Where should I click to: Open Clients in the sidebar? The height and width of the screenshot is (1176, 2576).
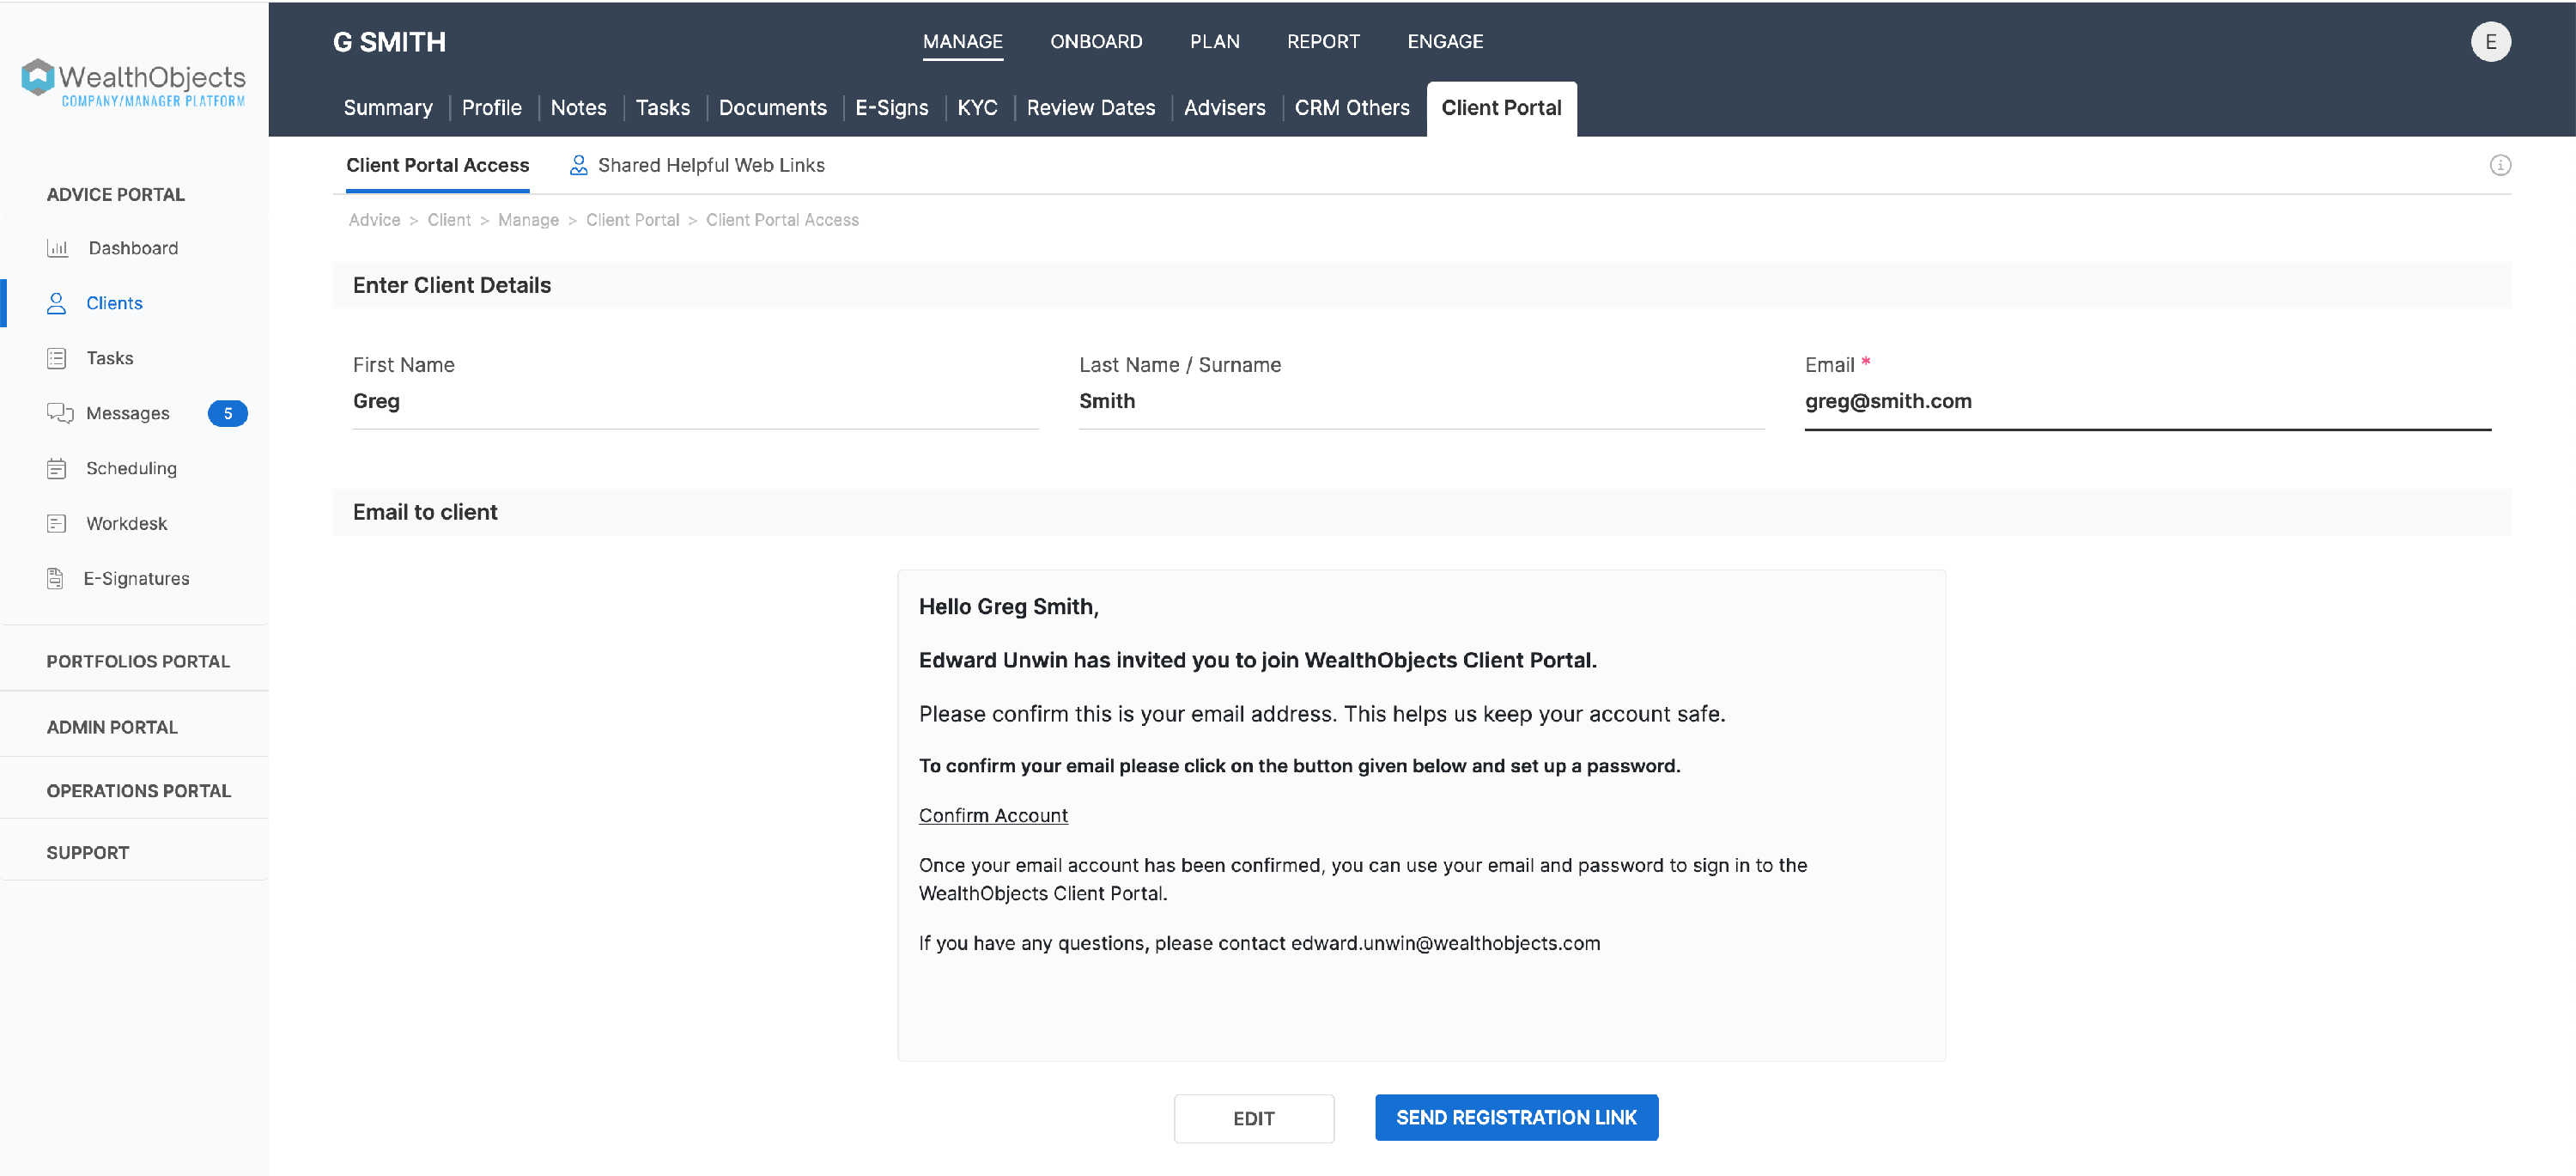(114, 303)
